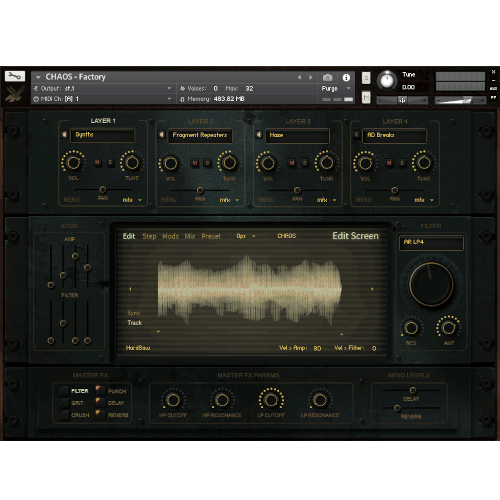
Task: Click the large filter cutoff knob
Action: [431, 284]
